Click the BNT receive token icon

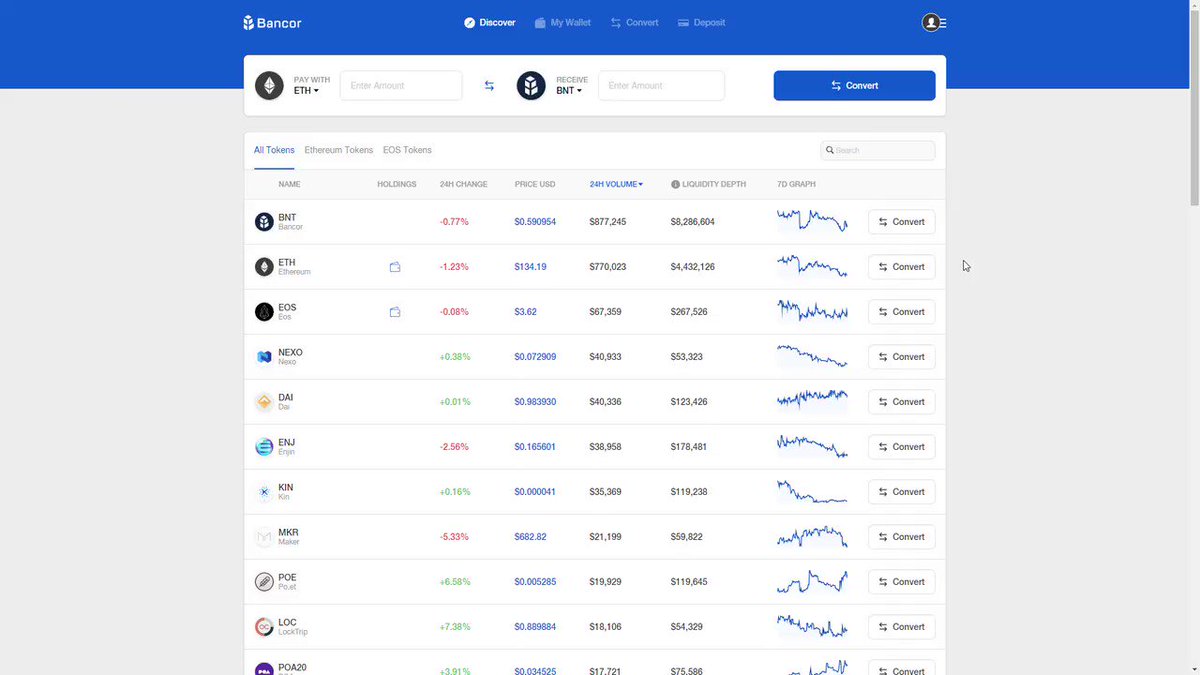click(532, 86)
